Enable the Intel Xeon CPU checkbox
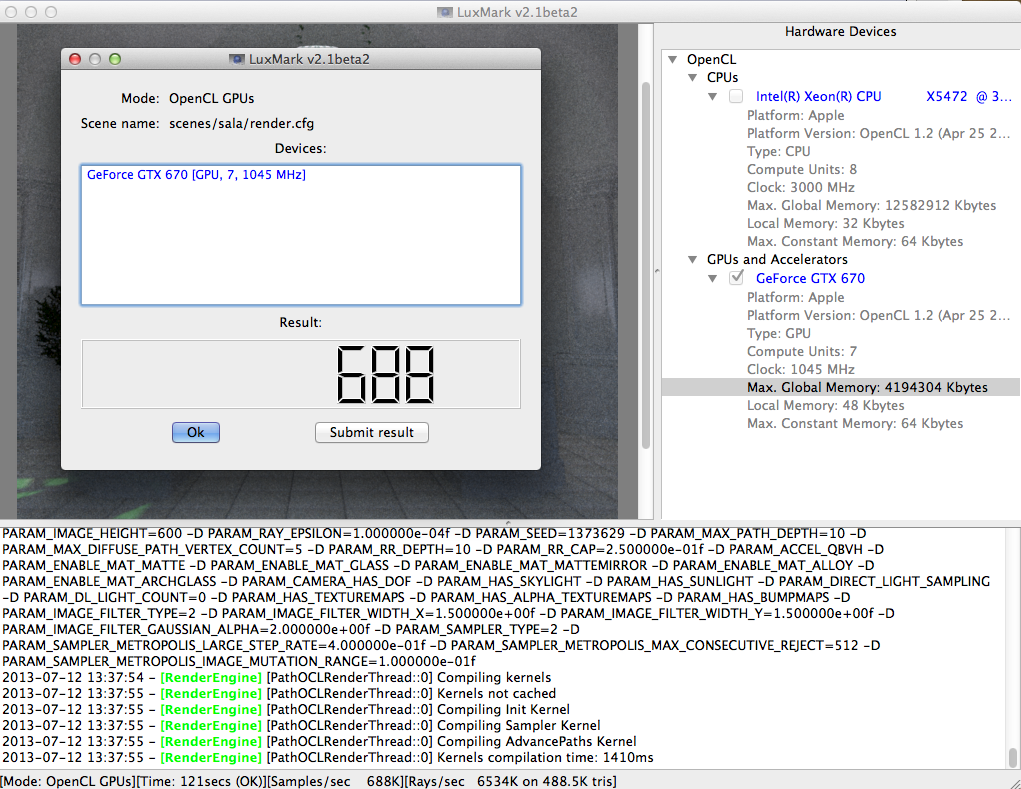The image size is (1021, 789). (736, 96)
